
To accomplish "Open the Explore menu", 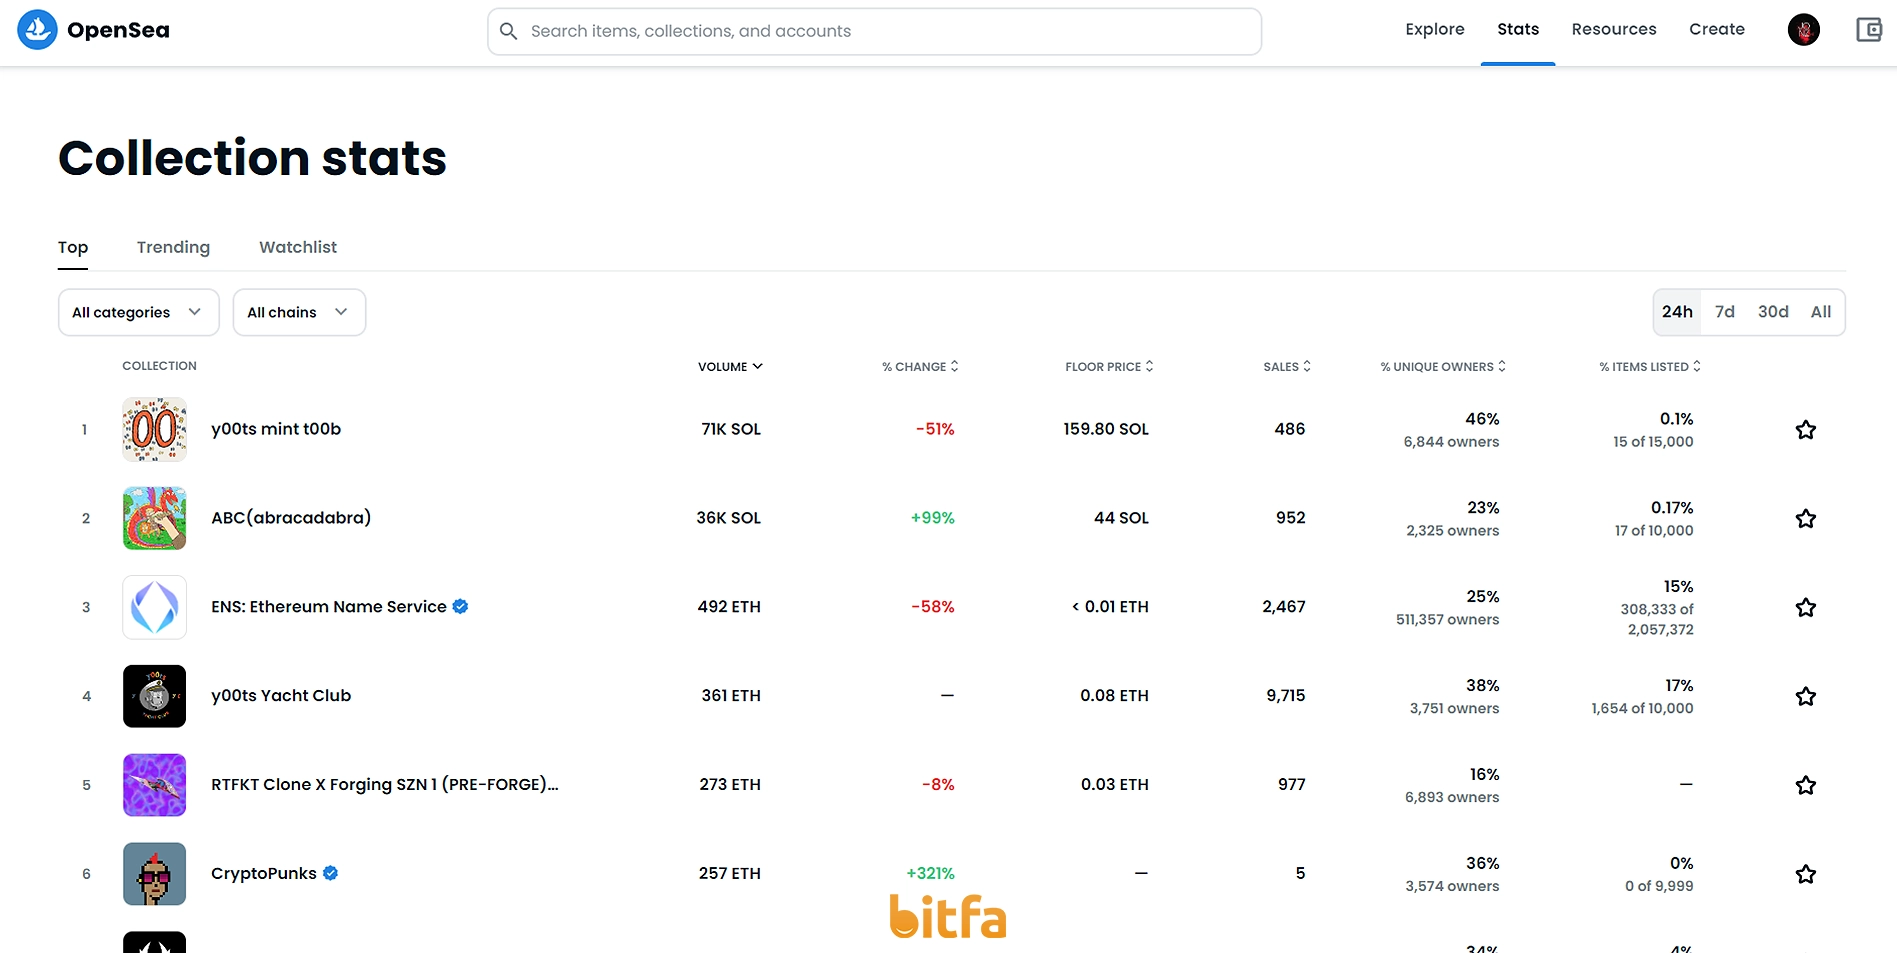I will 1434,29.
